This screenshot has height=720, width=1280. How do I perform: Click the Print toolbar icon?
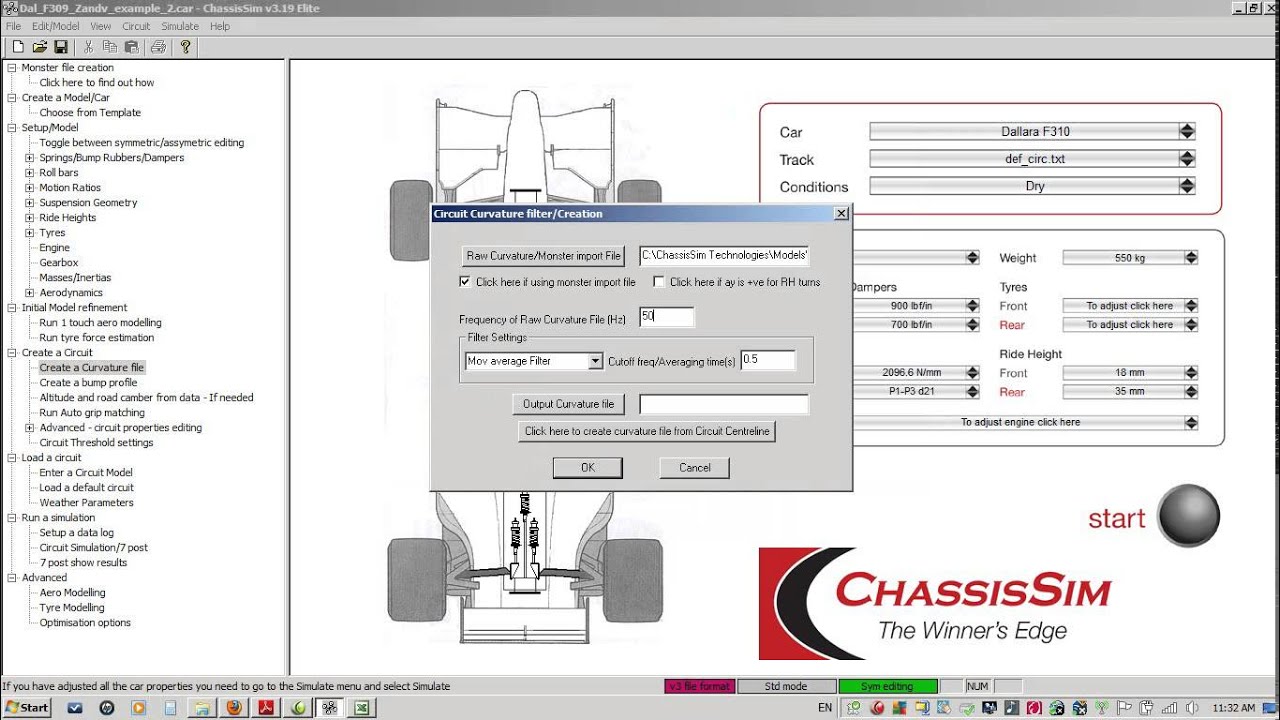pos(158,47)
